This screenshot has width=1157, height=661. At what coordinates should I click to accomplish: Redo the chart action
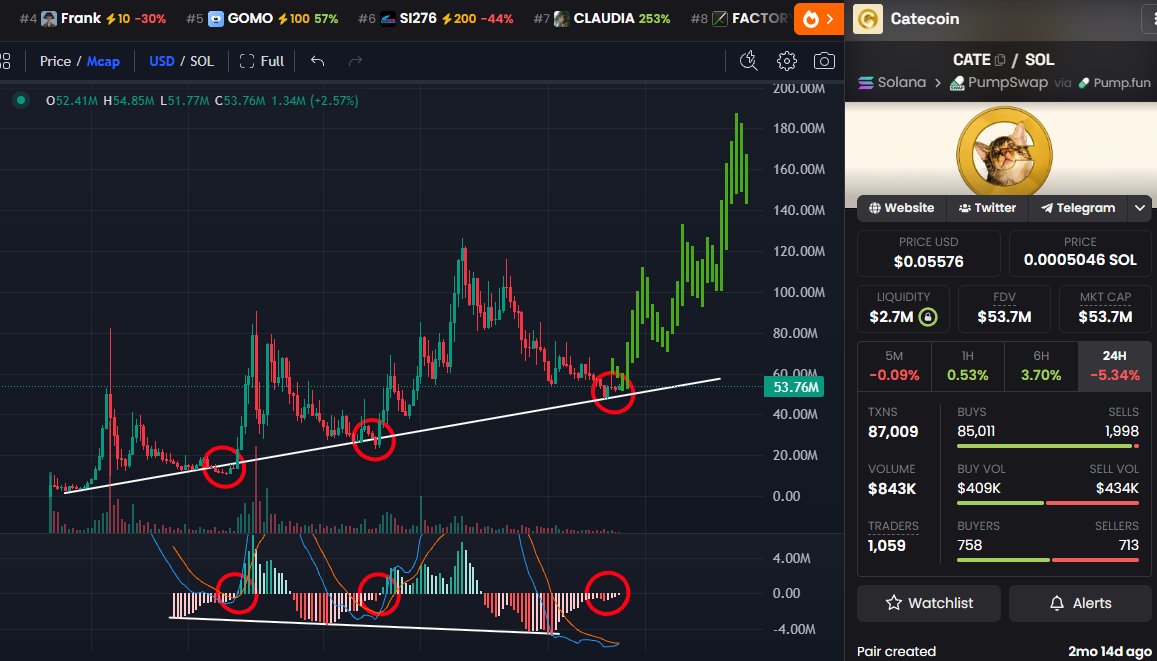(x=355, y=60)
